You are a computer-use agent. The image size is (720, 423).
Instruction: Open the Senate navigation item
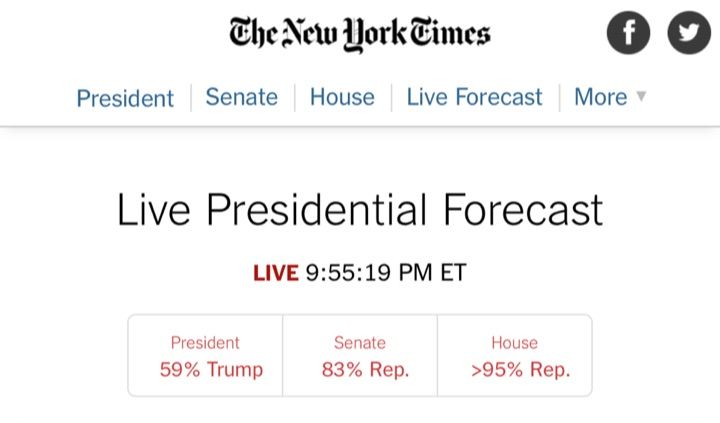(x=241, y=97)
